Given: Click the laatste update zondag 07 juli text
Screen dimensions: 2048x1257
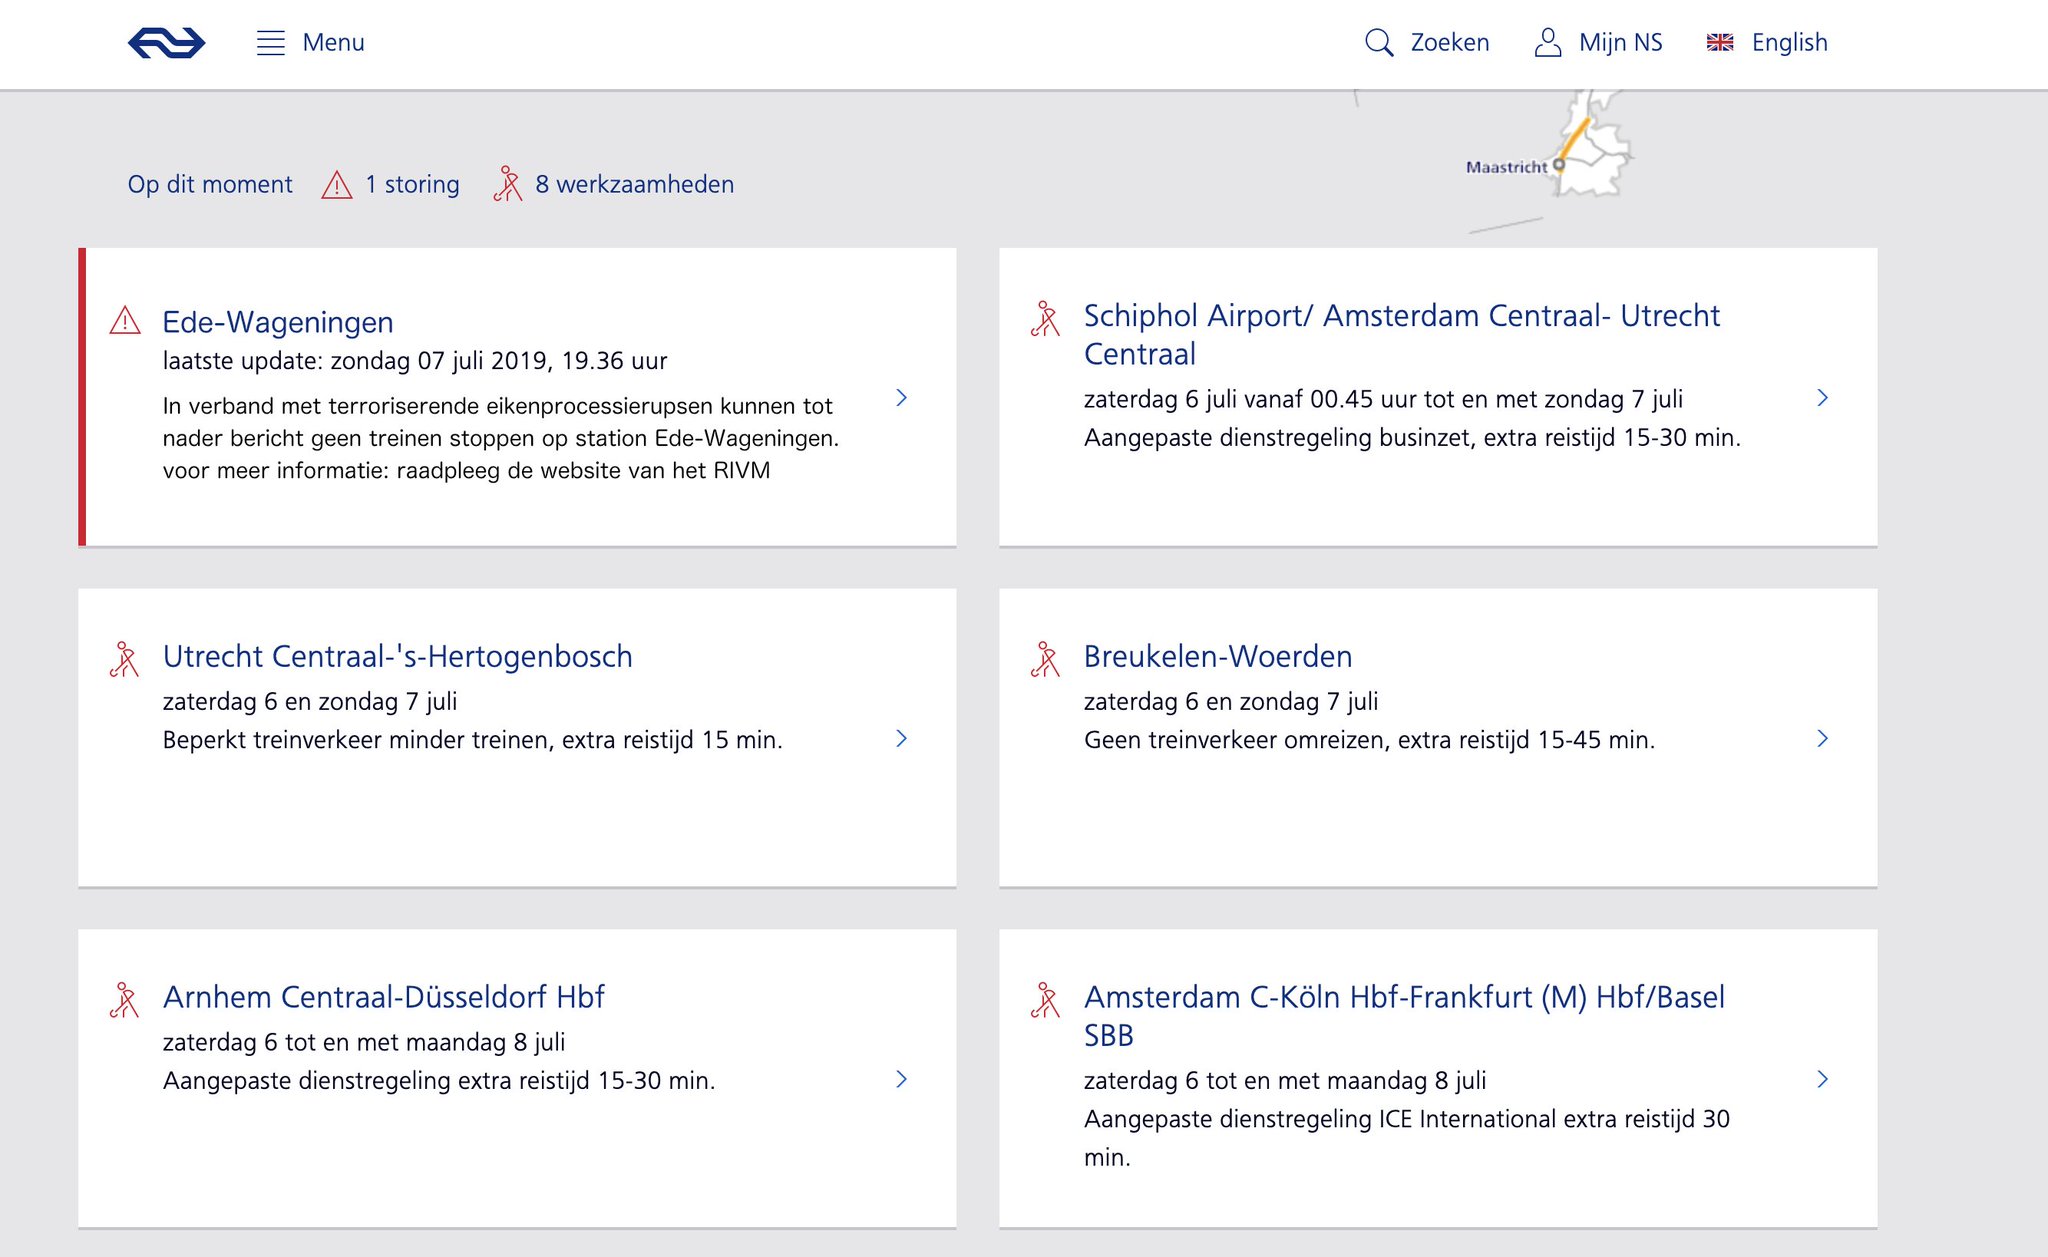Looking at the screenshot, I should pyautogui.click(x=415, y=361).
